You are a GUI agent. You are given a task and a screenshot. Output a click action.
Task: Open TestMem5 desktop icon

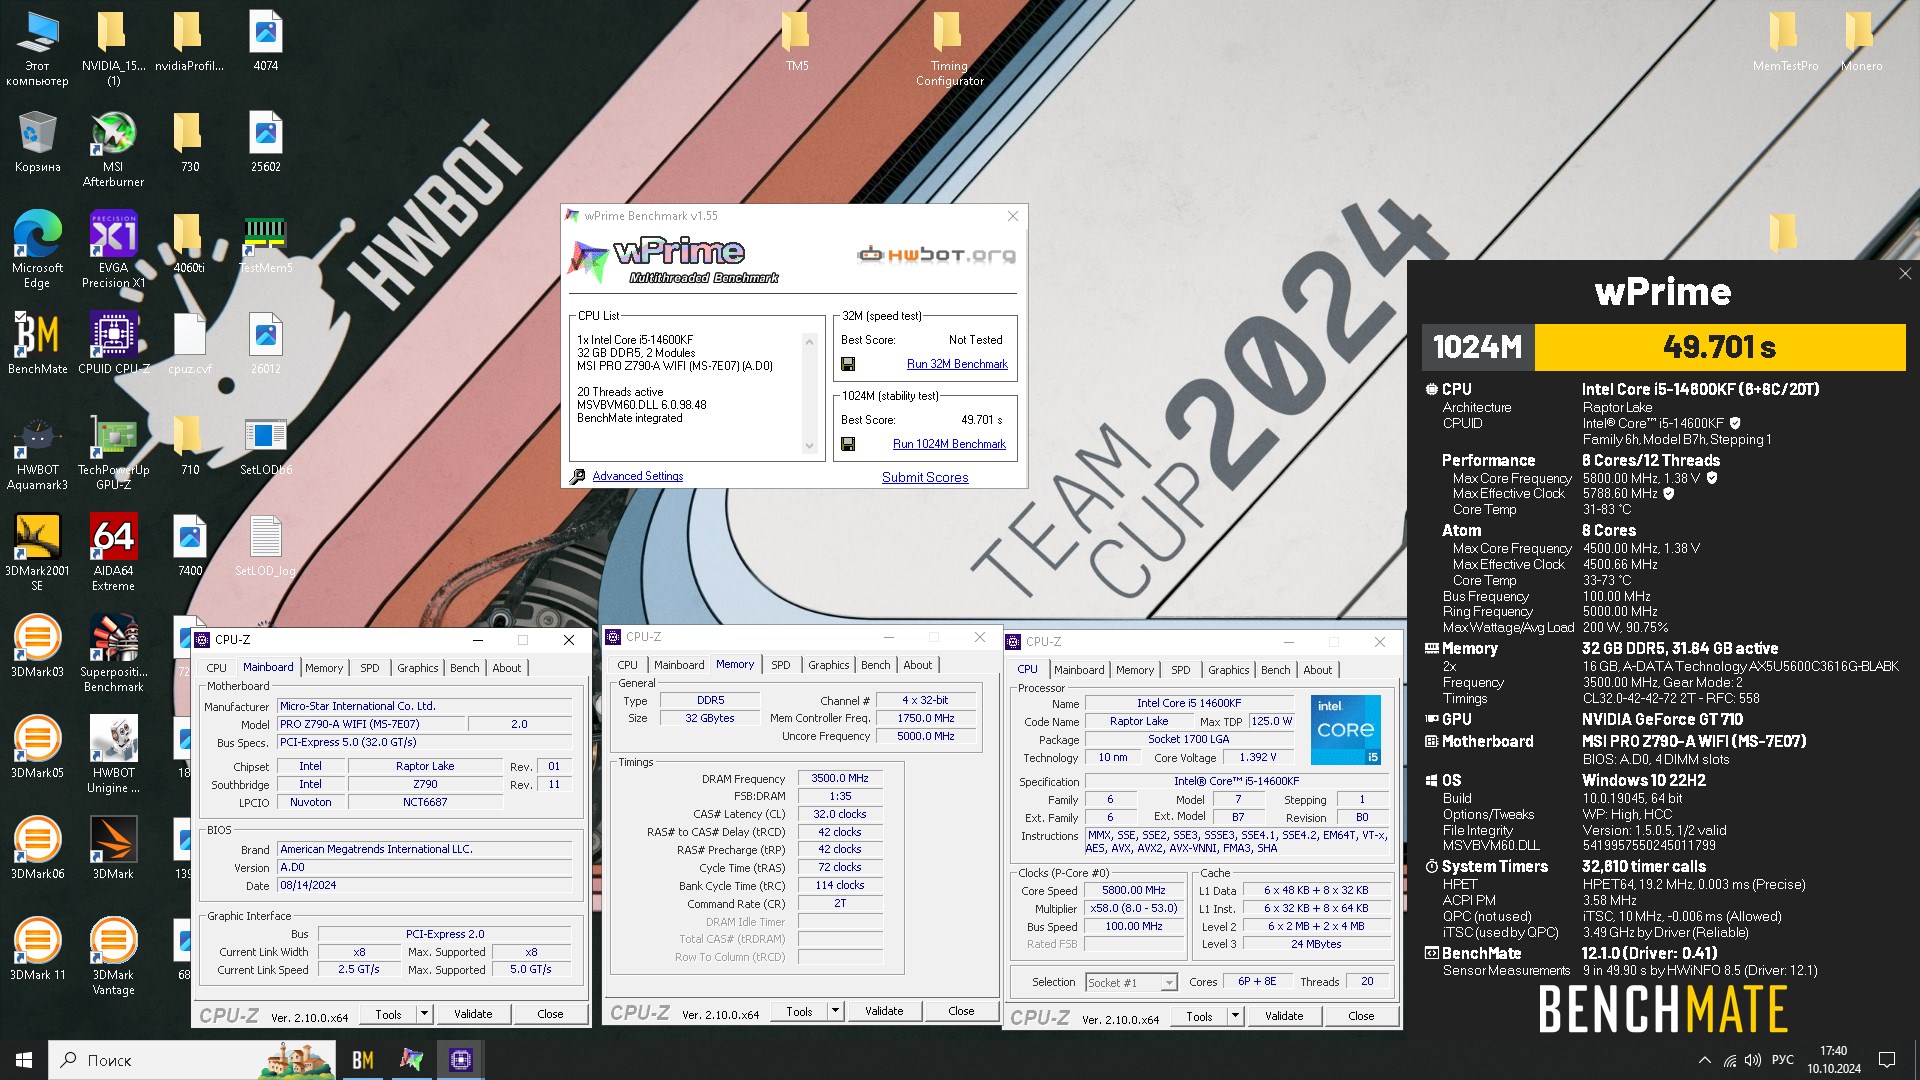[265, 244]
